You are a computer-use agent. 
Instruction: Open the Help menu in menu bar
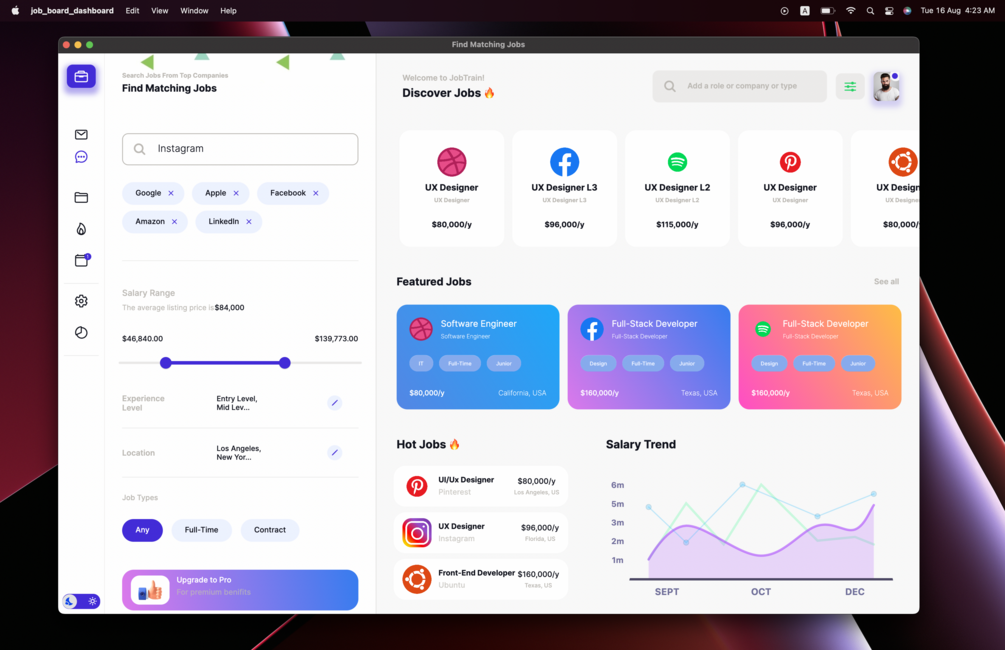pos(228,11)
